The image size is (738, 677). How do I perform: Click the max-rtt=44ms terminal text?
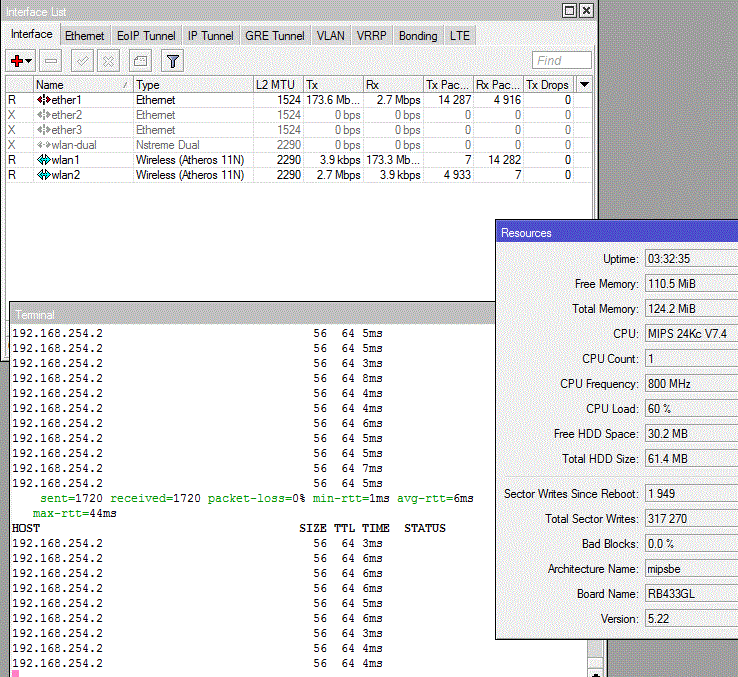pyautogui.click(x=74, y=513)
